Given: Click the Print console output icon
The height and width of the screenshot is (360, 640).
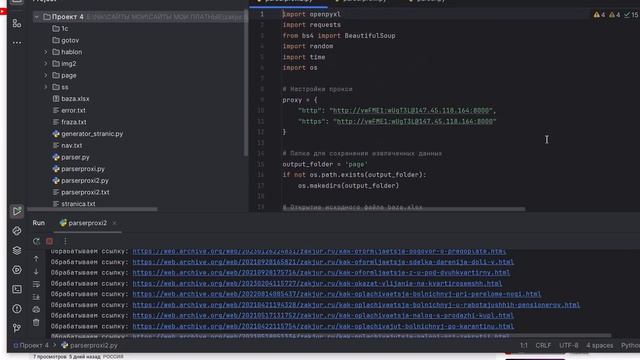Looking at the screenshot, I should 36,310.
